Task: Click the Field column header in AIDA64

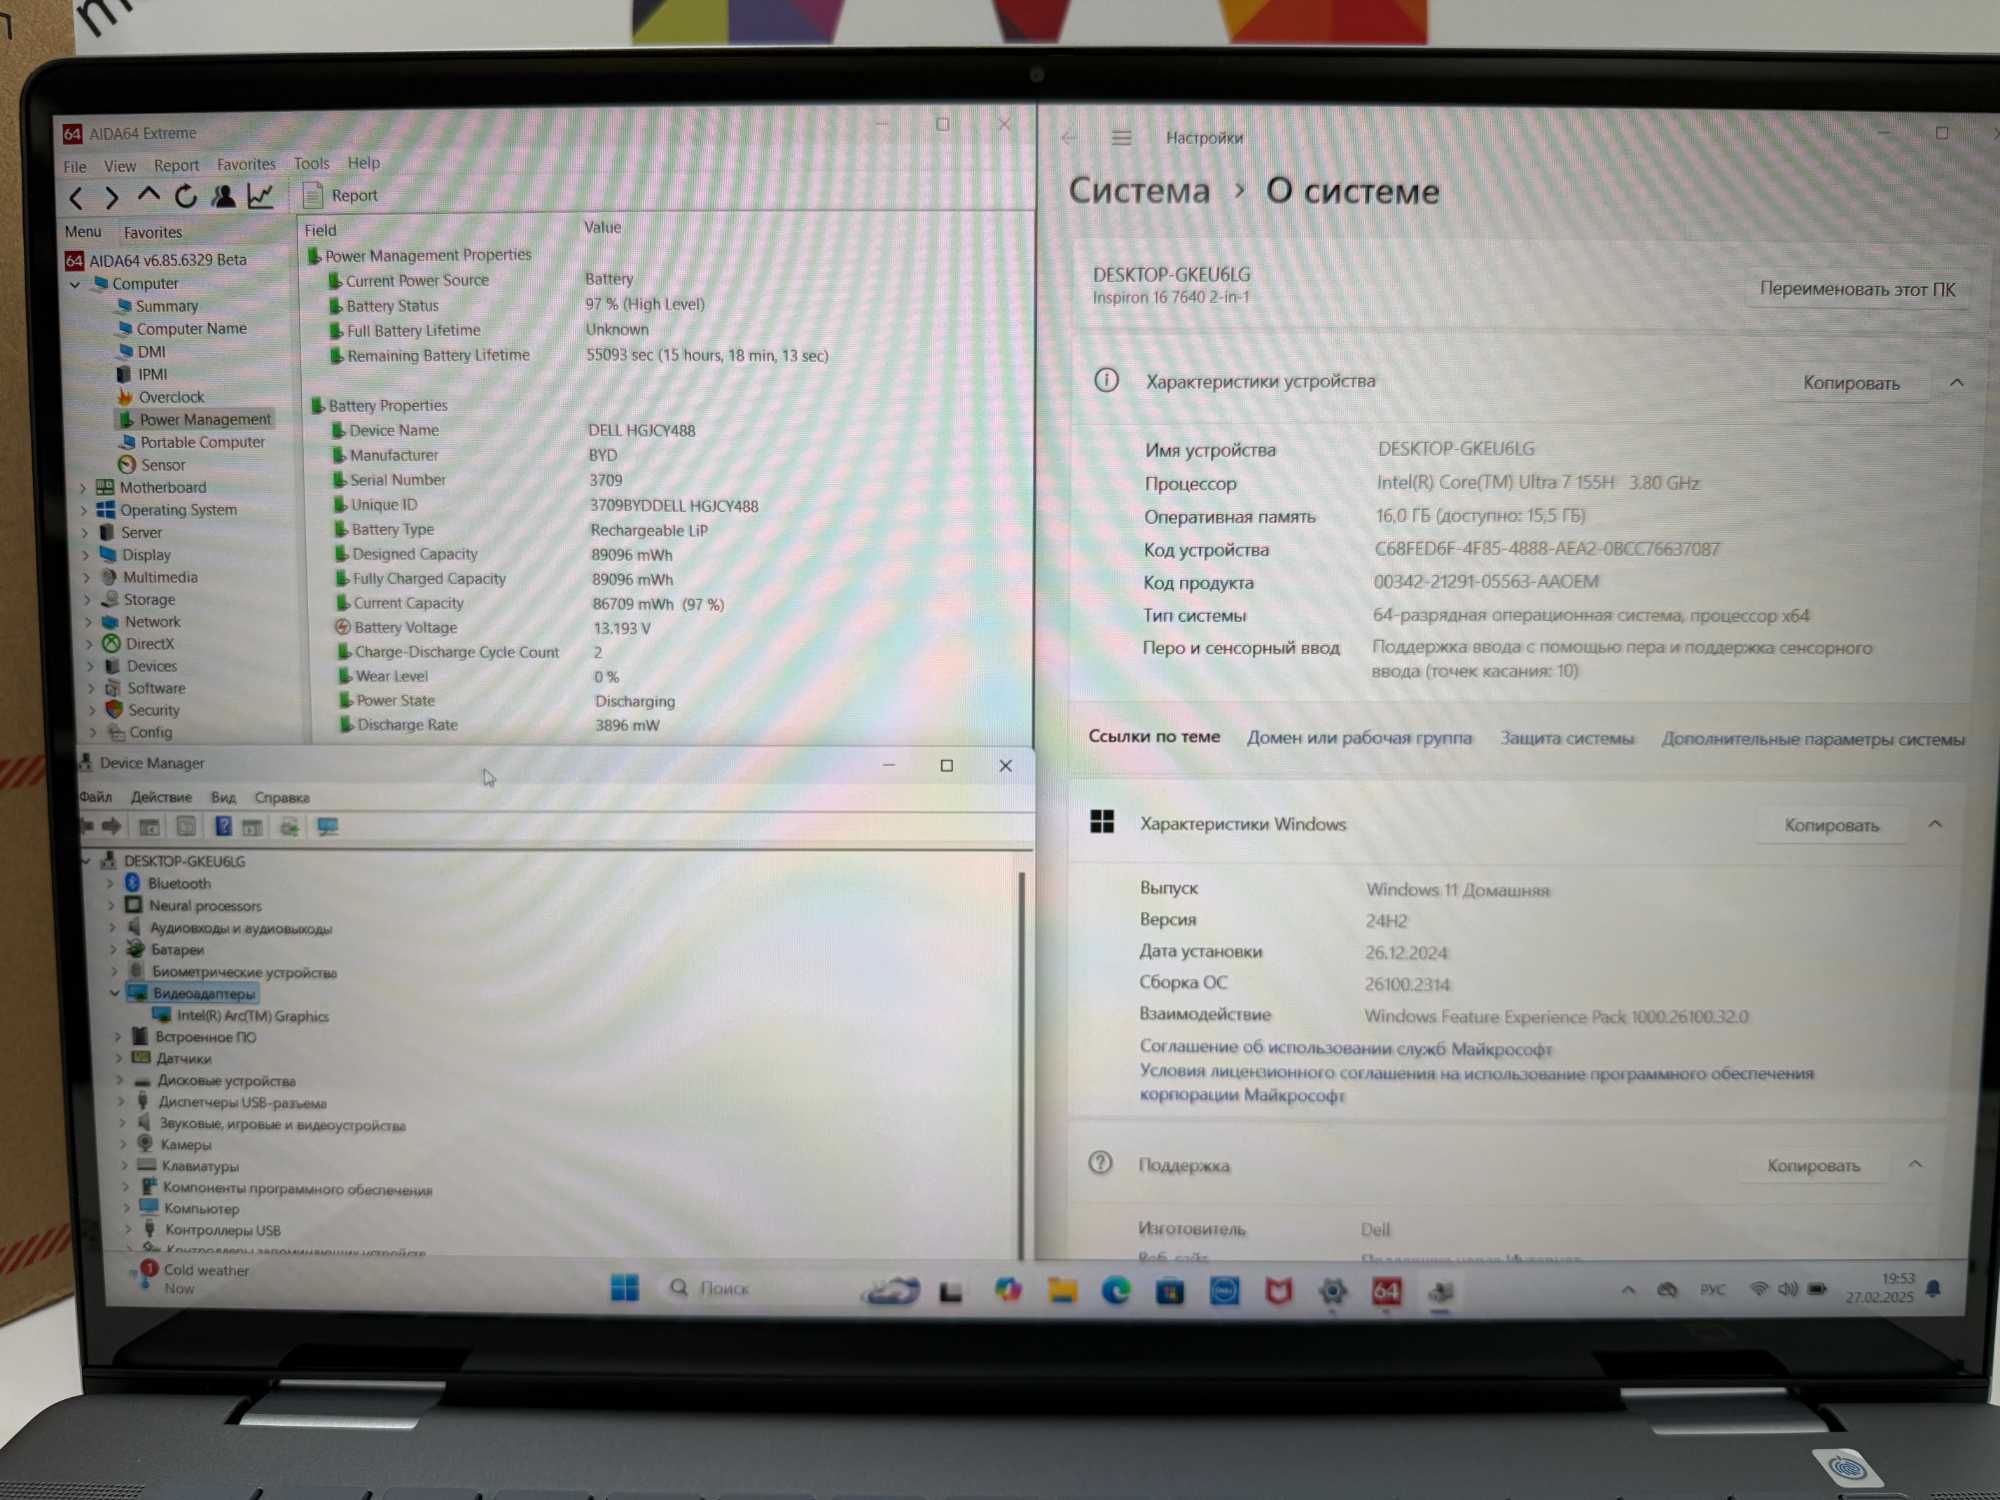Action: coord(321,230)
